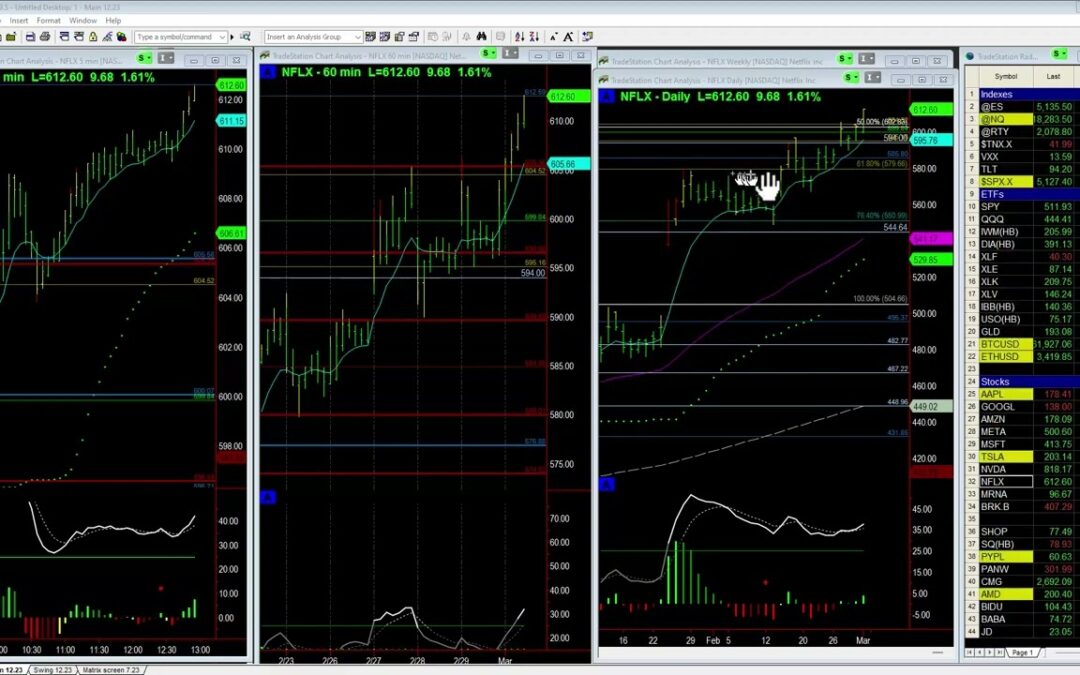Open the Help menu
The height and width of the screenshot is (675, 1080).
coord(113,21)
